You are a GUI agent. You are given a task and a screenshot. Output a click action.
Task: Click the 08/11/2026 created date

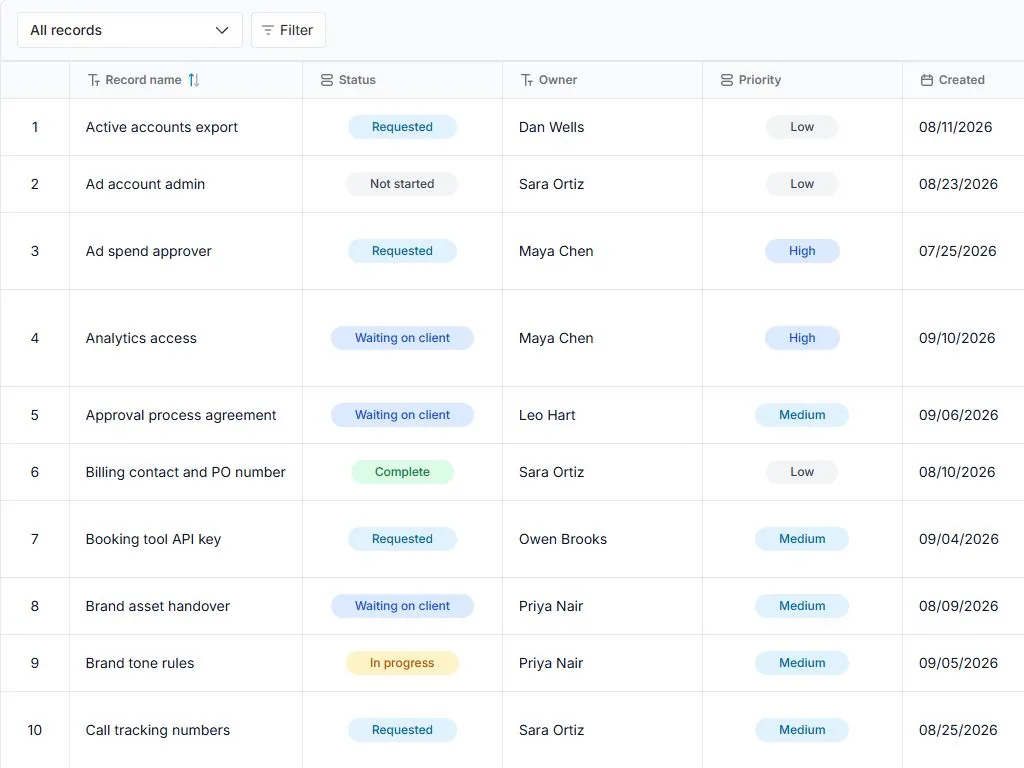coord(955,127)
